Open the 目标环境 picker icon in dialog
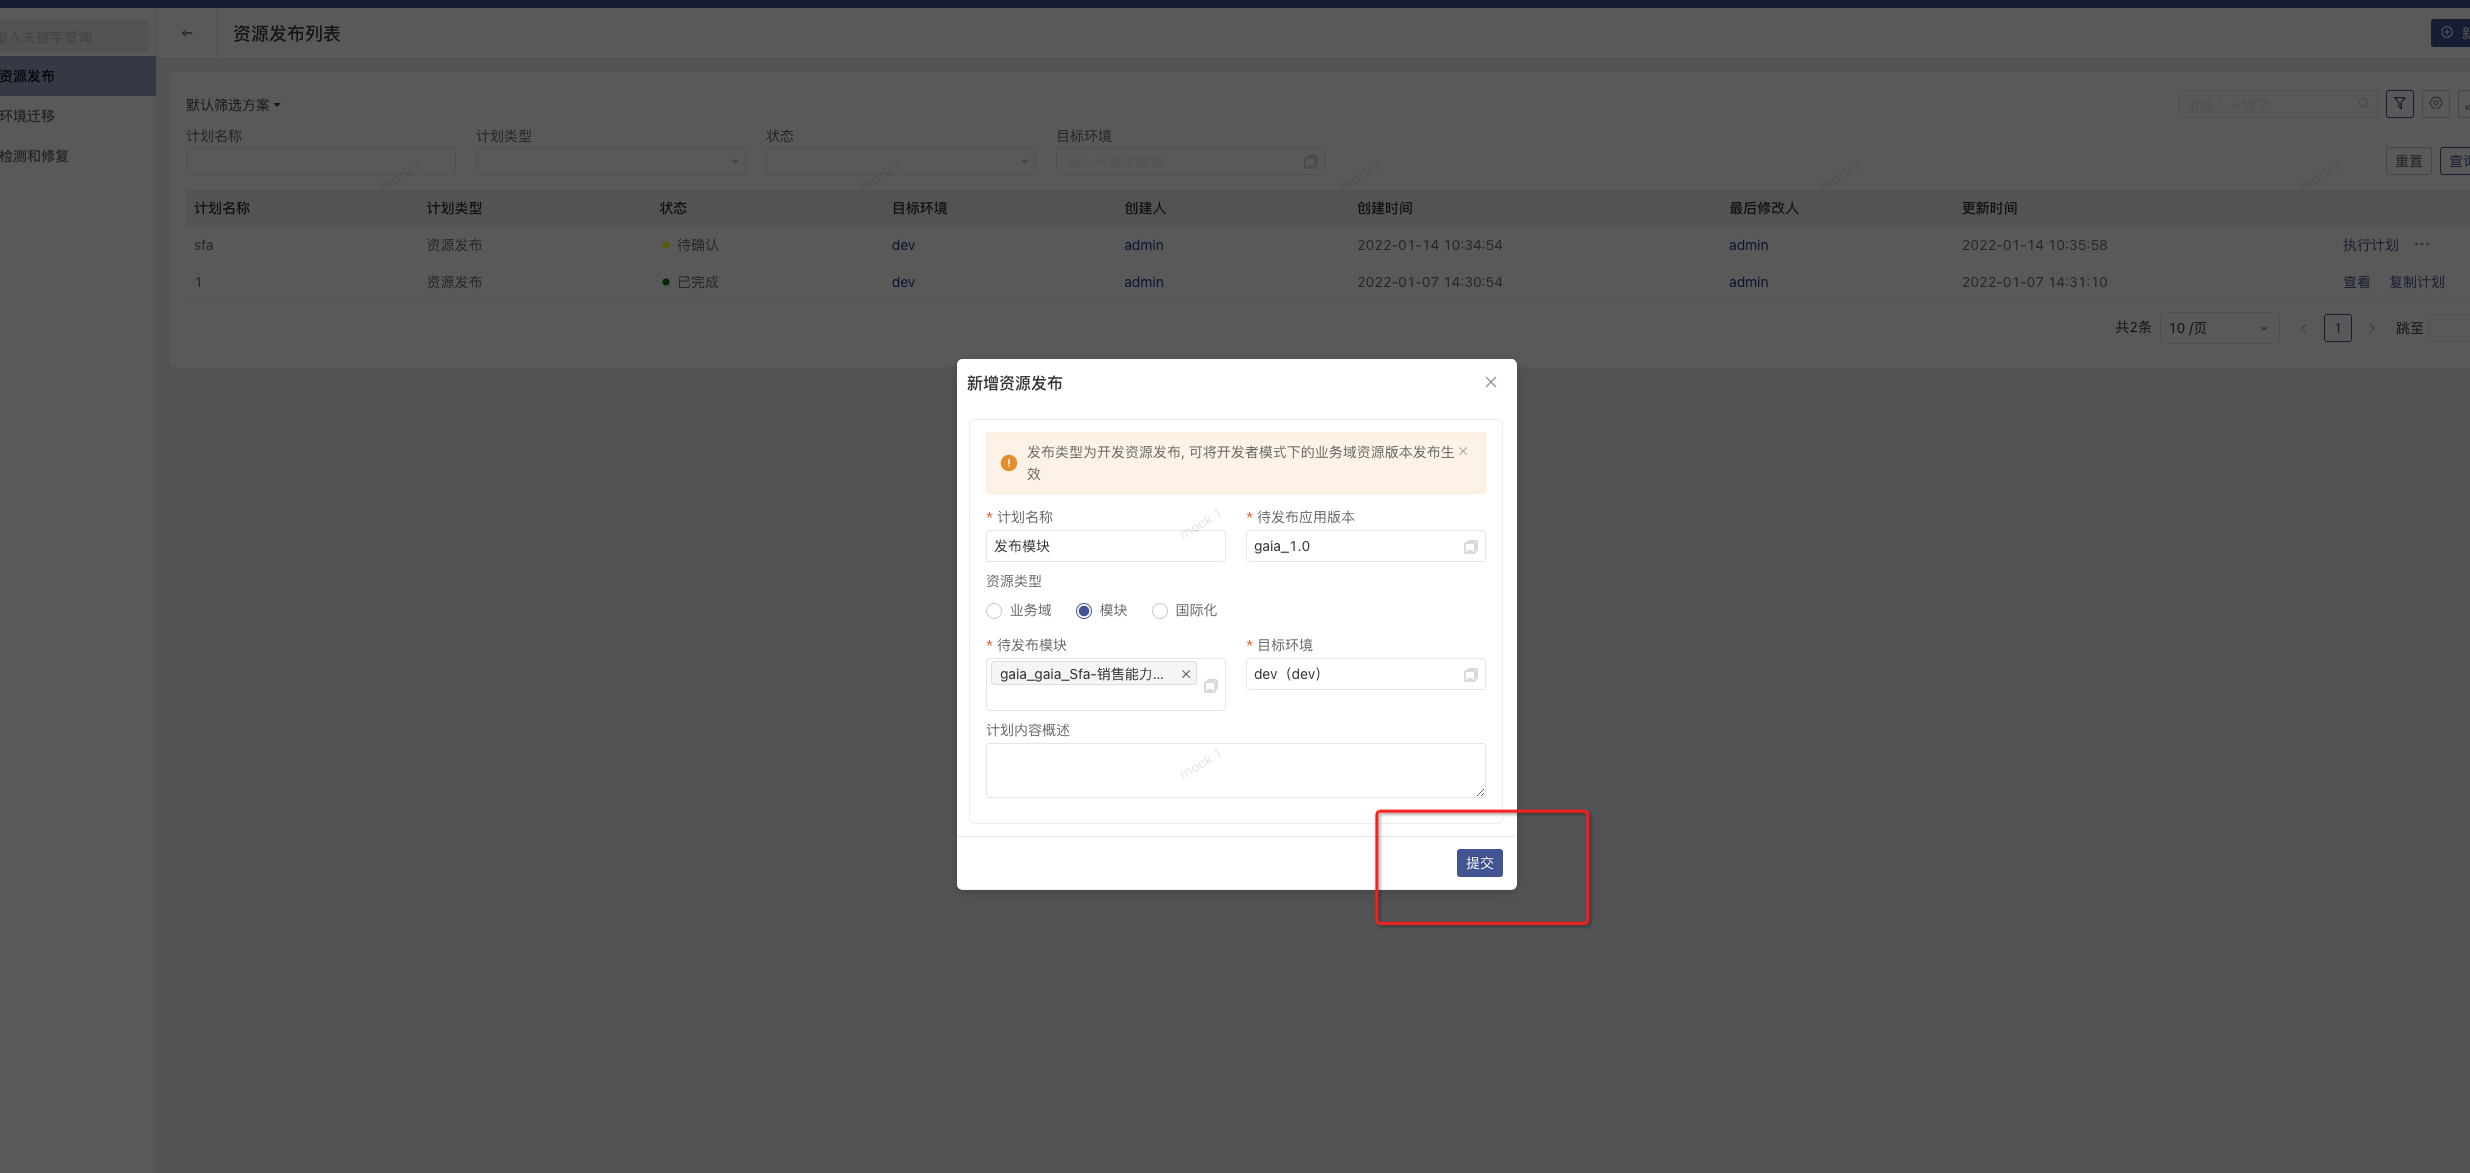The width and height of the screenshot is (2470, 1173). [x=1470, y=675]
